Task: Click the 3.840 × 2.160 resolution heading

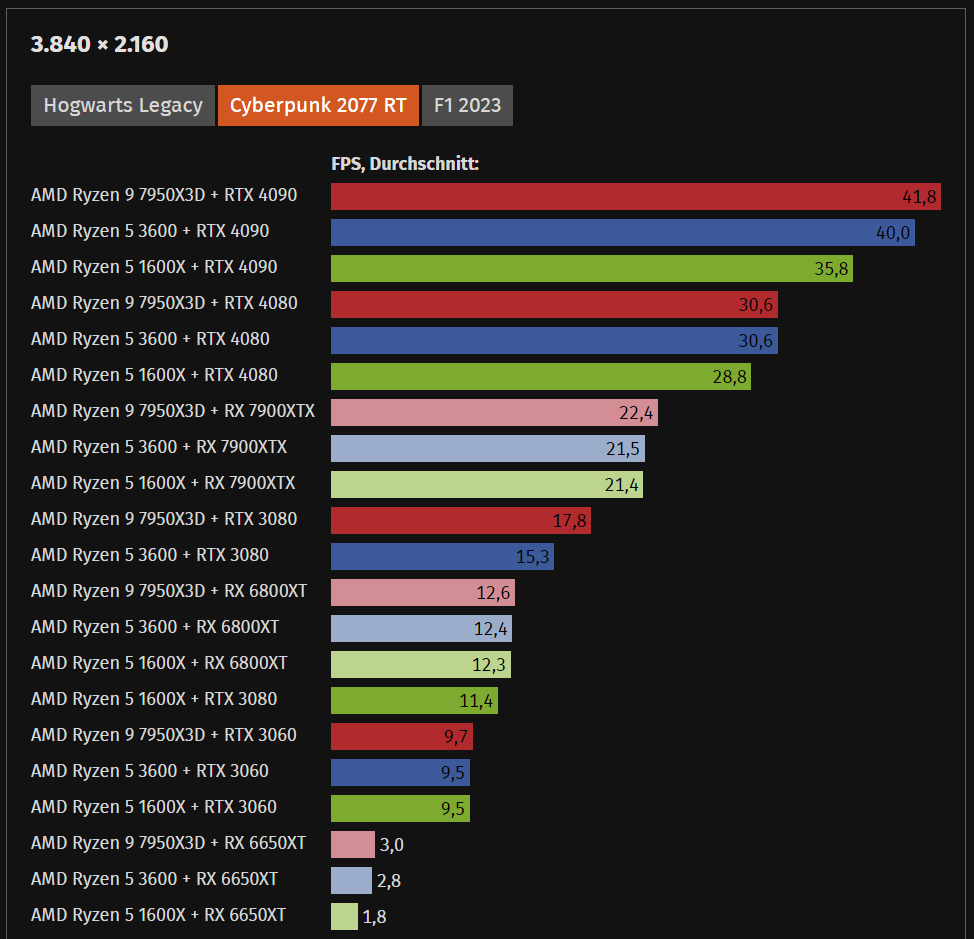Action: [x=99, y=45]
